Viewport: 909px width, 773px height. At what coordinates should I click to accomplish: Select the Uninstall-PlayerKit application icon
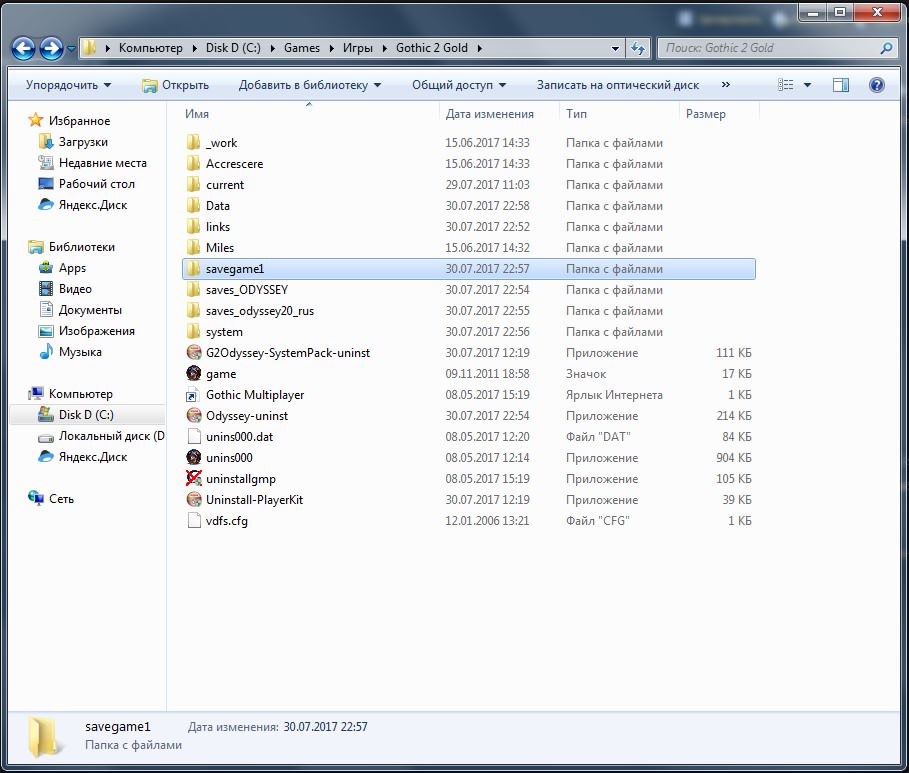(194, 500)
